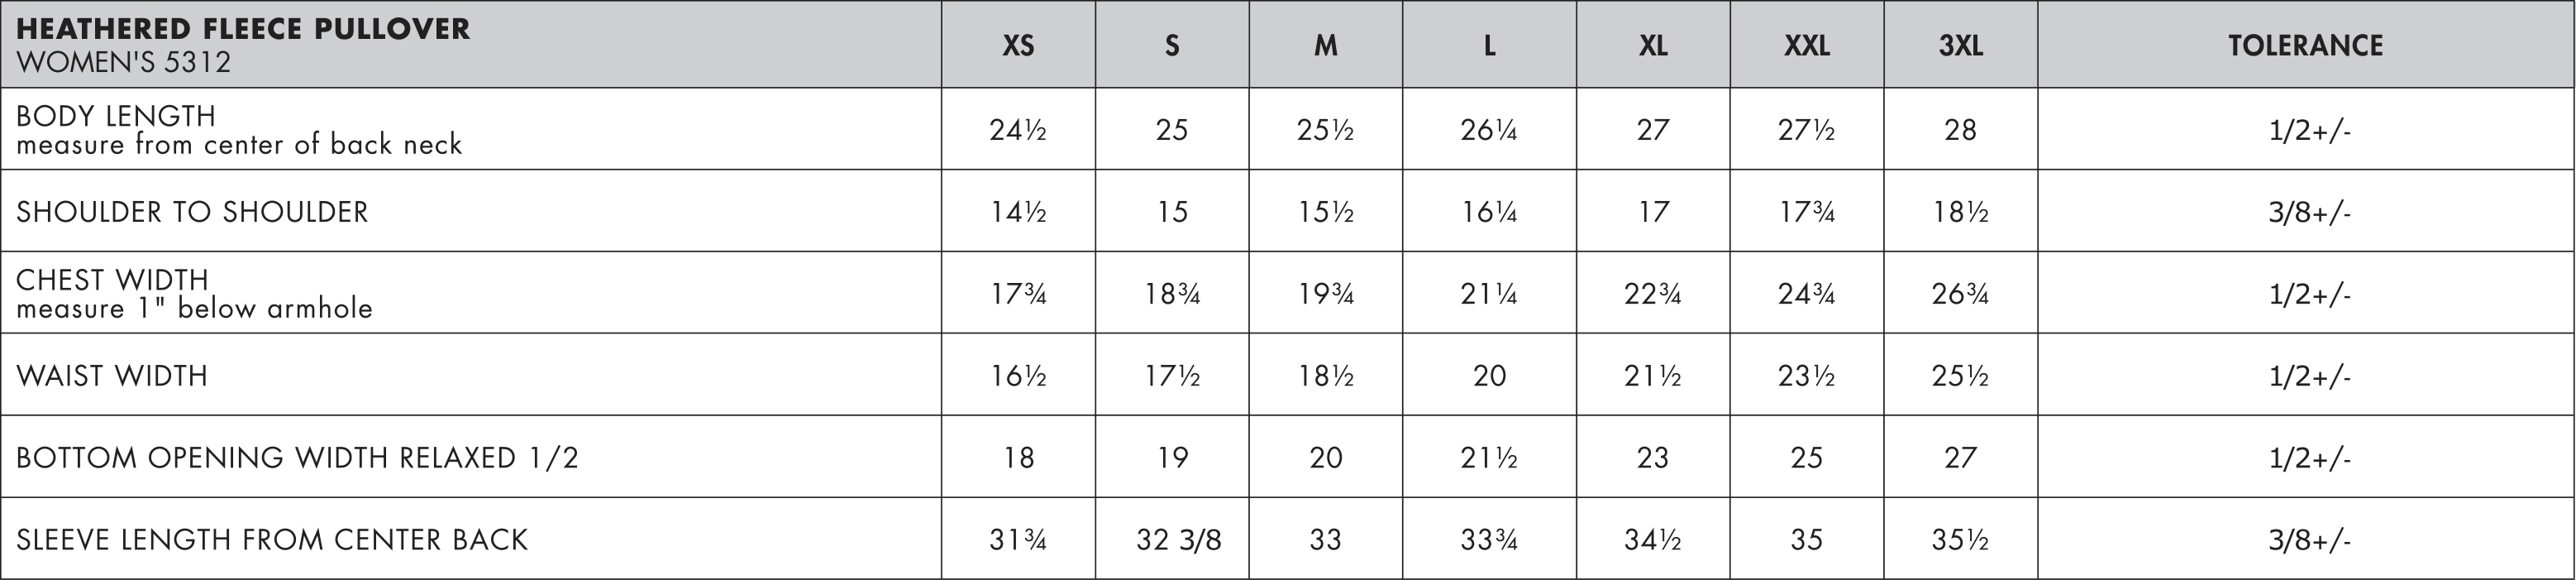
Task: Select the TOLERANCE column header
Action: 2305,45
